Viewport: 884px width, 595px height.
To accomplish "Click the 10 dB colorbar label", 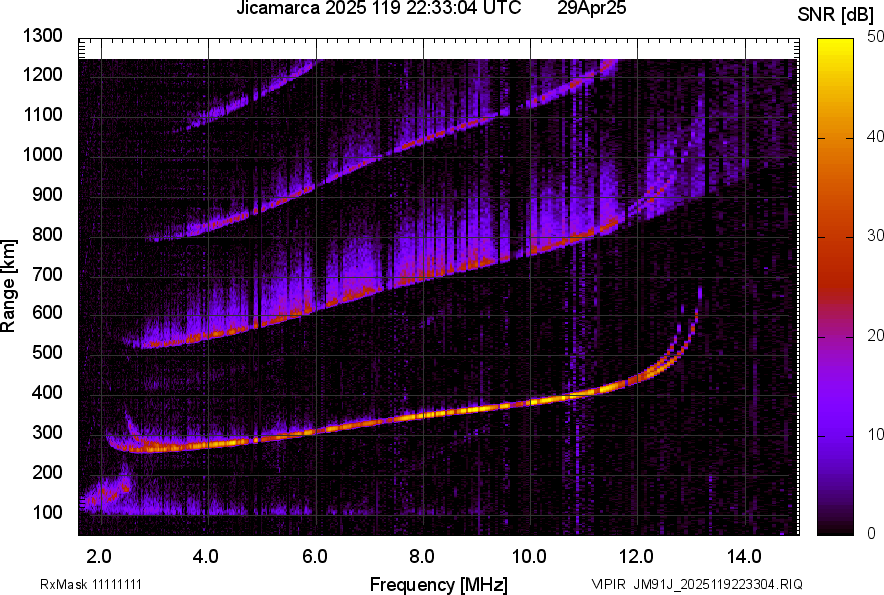I will click(876, 435).
